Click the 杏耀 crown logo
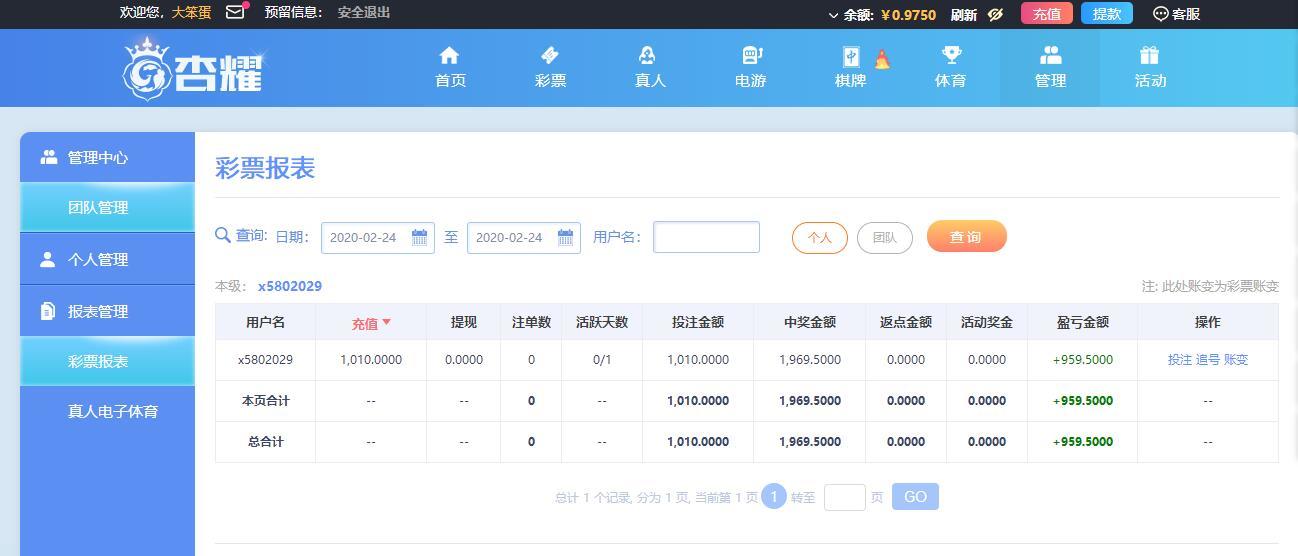 [192, 69]
